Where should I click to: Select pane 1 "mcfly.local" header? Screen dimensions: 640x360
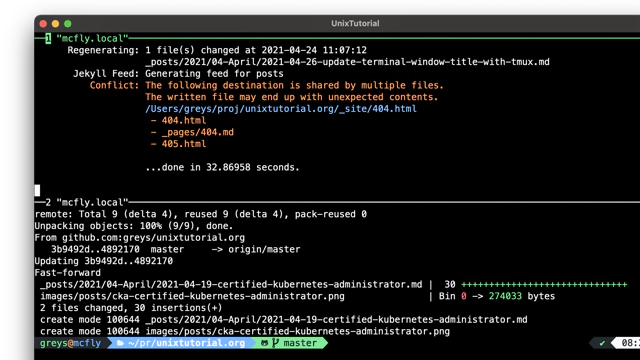click(87, 38)
